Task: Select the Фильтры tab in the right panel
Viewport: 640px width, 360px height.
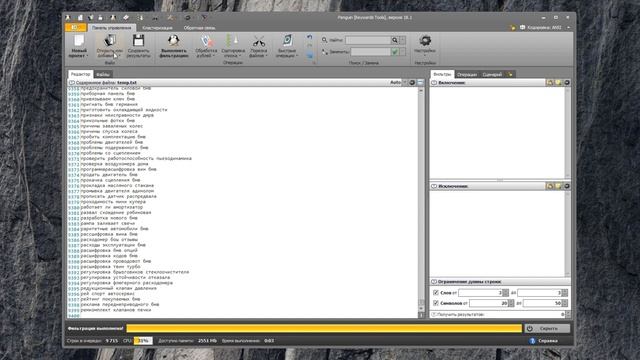Action: [442, 74]
